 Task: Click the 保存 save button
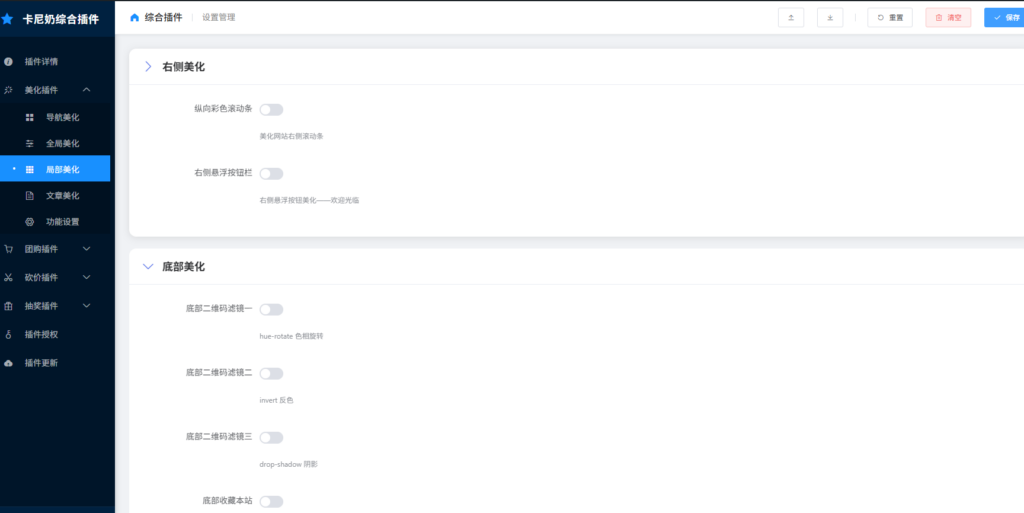(x=1006, y=18)
